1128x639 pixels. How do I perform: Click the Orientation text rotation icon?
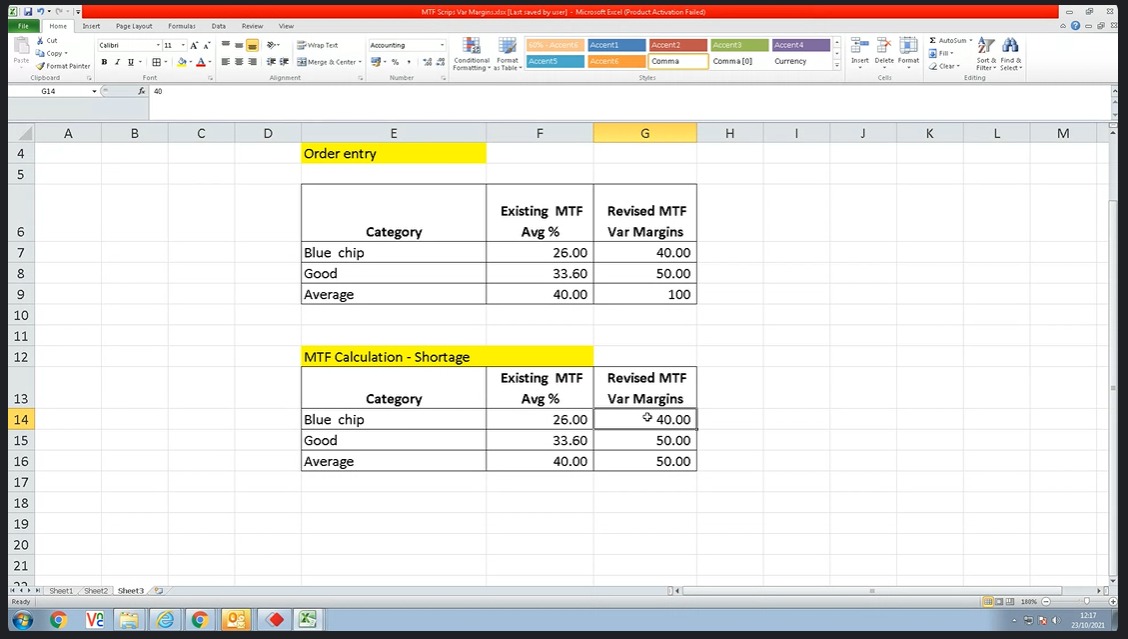click(271, 45)
